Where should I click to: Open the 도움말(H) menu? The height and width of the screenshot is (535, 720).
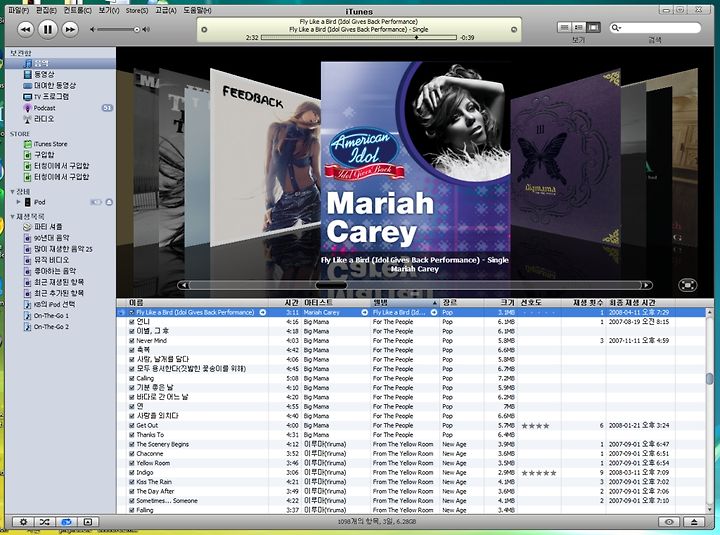point(197,10)
